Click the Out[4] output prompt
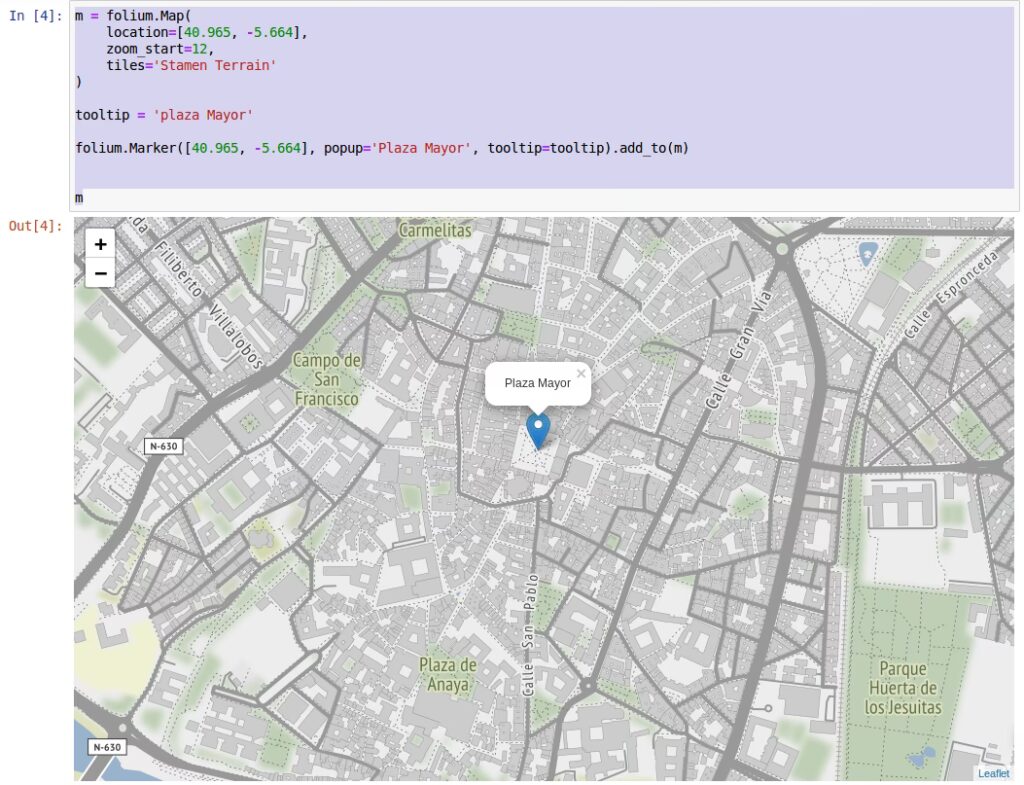Image resolution: width=1024 pixels, height=785 pixels. click(35, 226)
